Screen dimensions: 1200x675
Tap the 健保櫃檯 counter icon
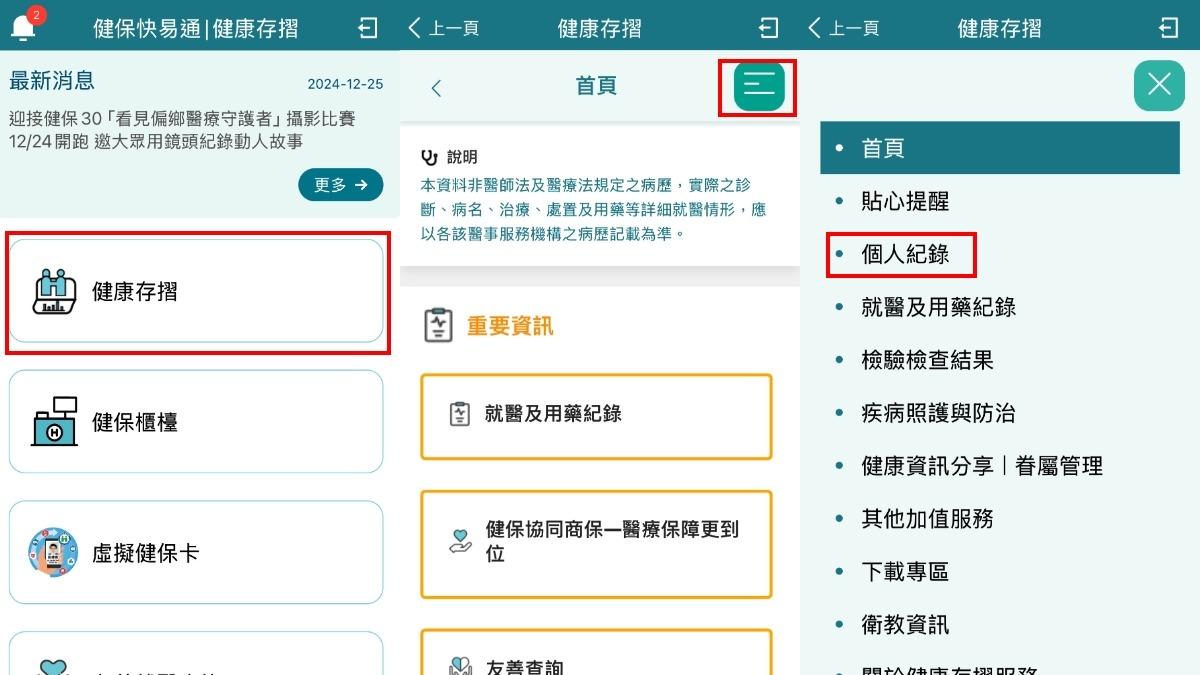55,421
